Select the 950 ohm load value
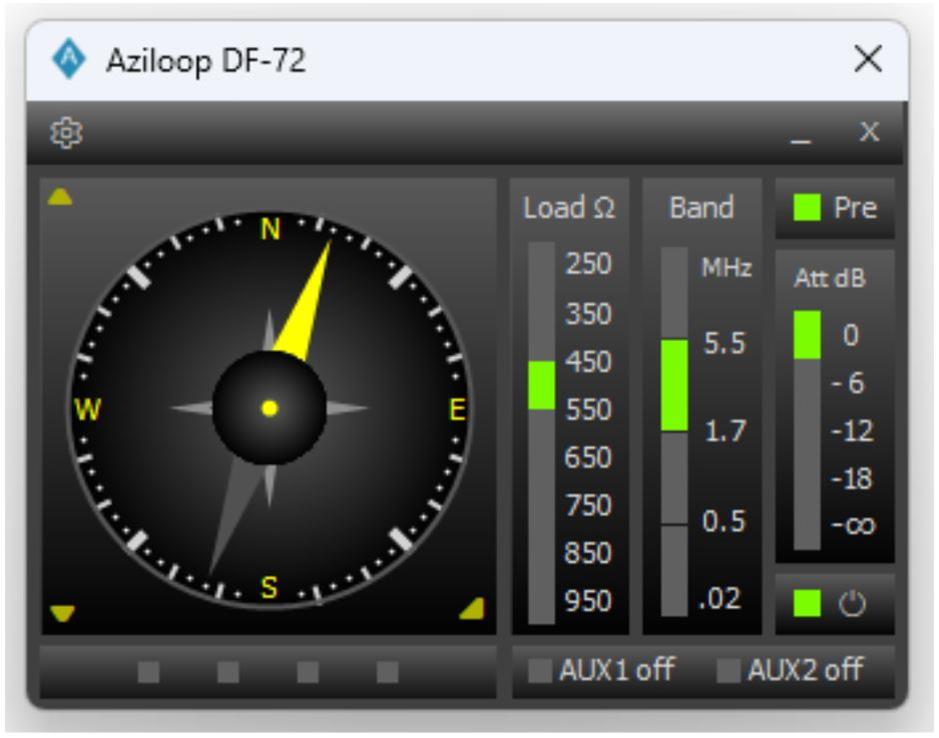The width and height of the screenshot is (939, 738). point(588,601)
